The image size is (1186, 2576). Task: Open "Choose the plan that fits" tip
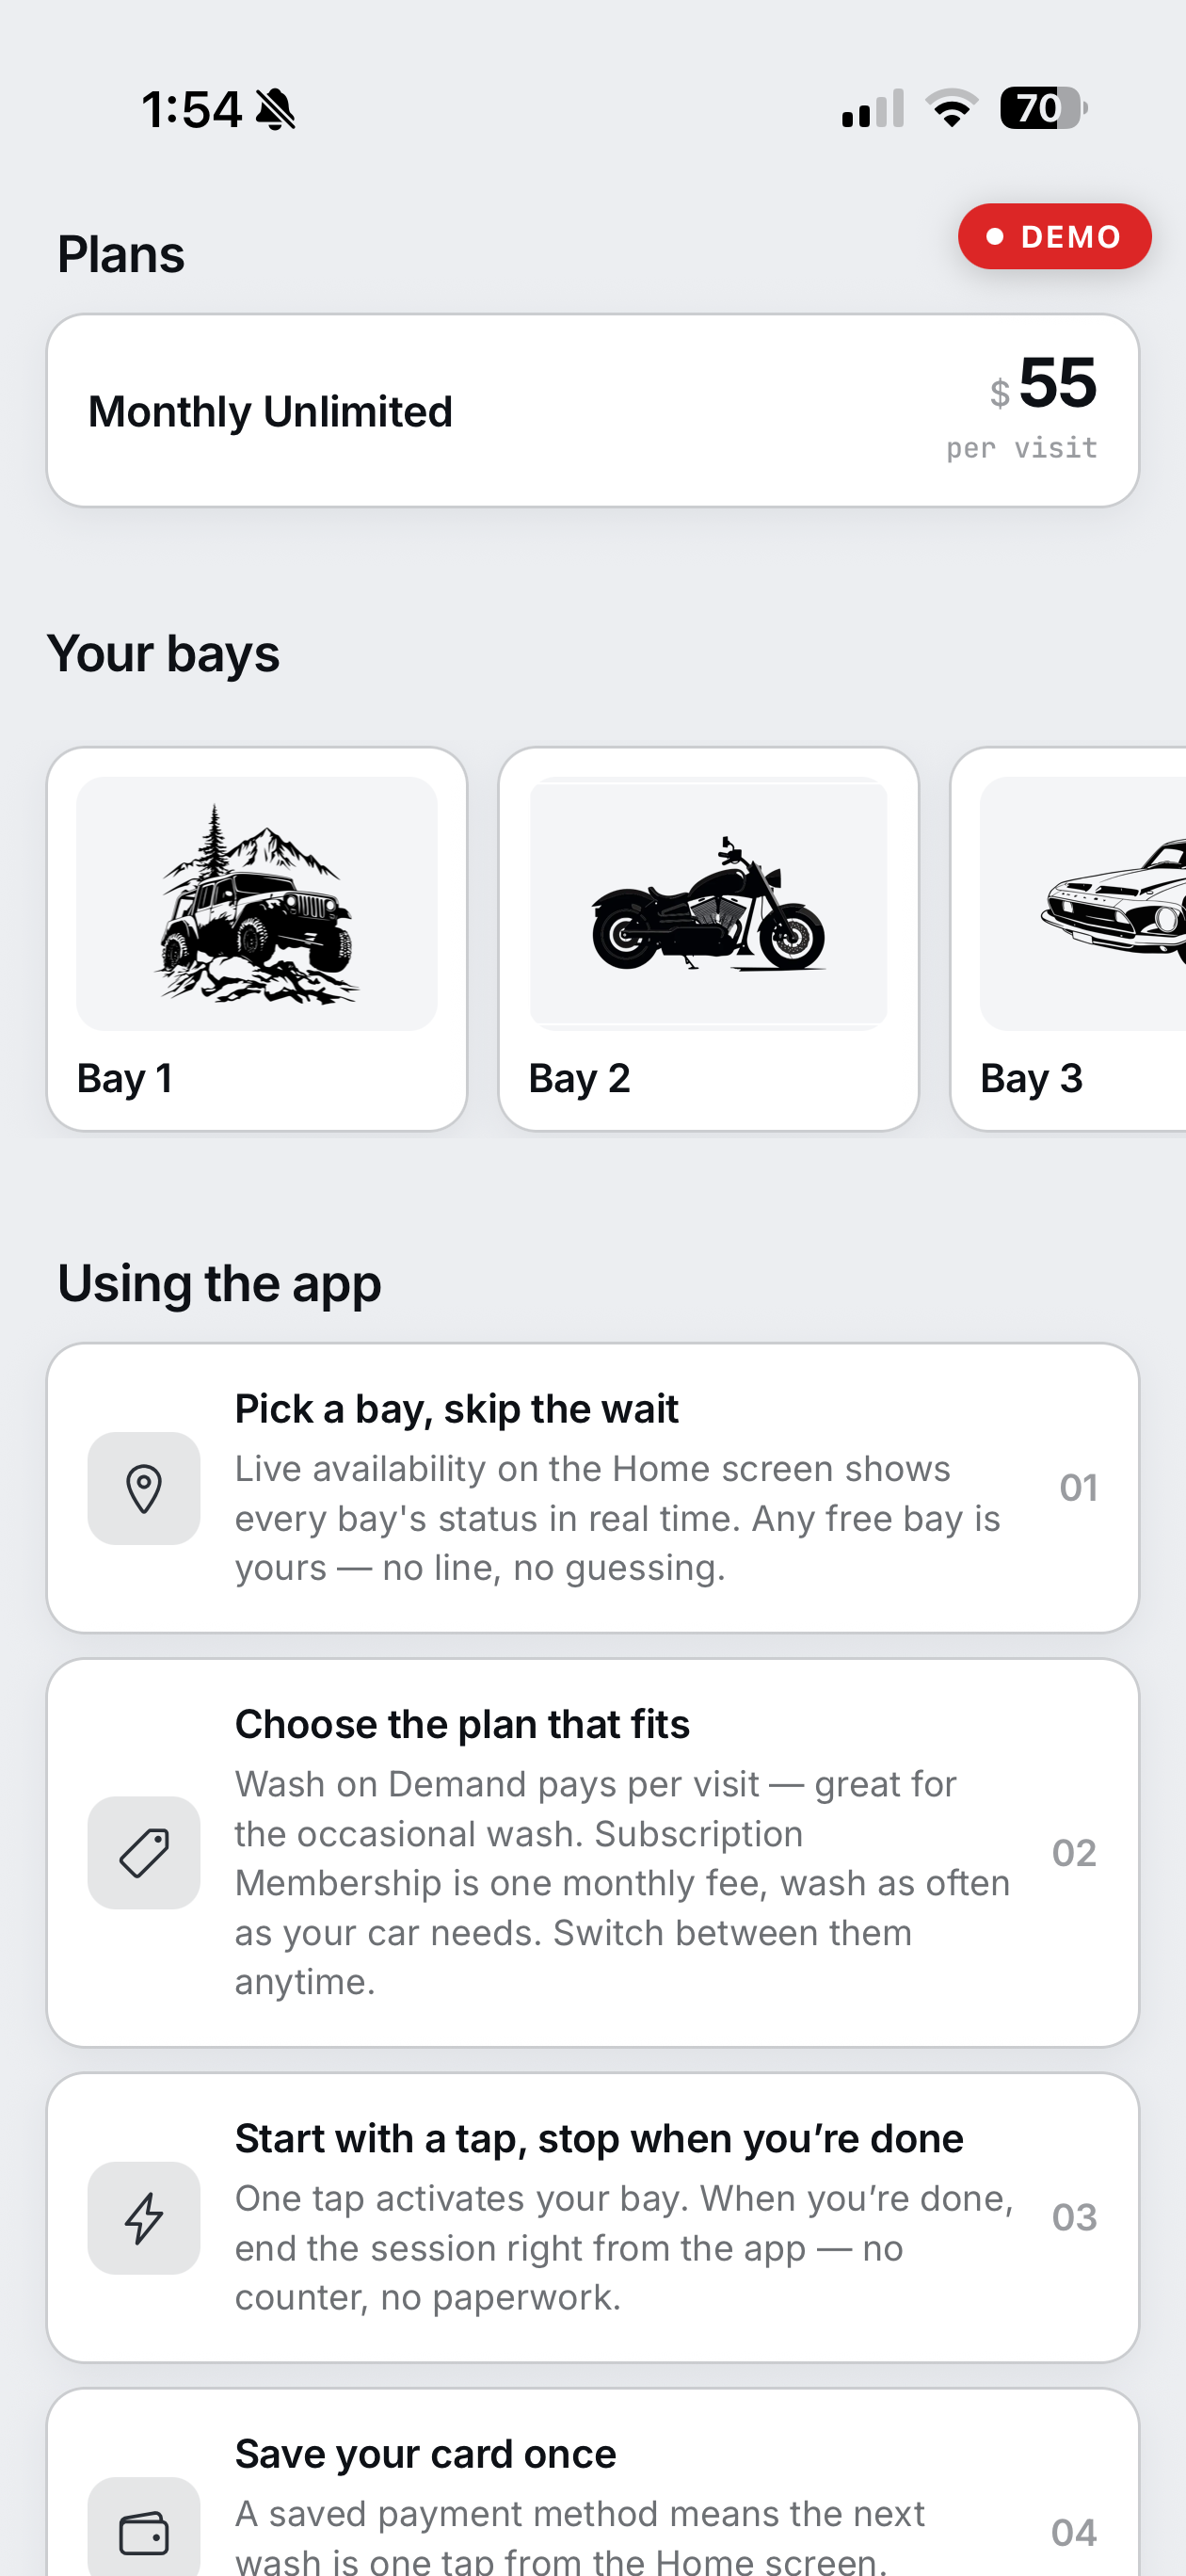593,1853
